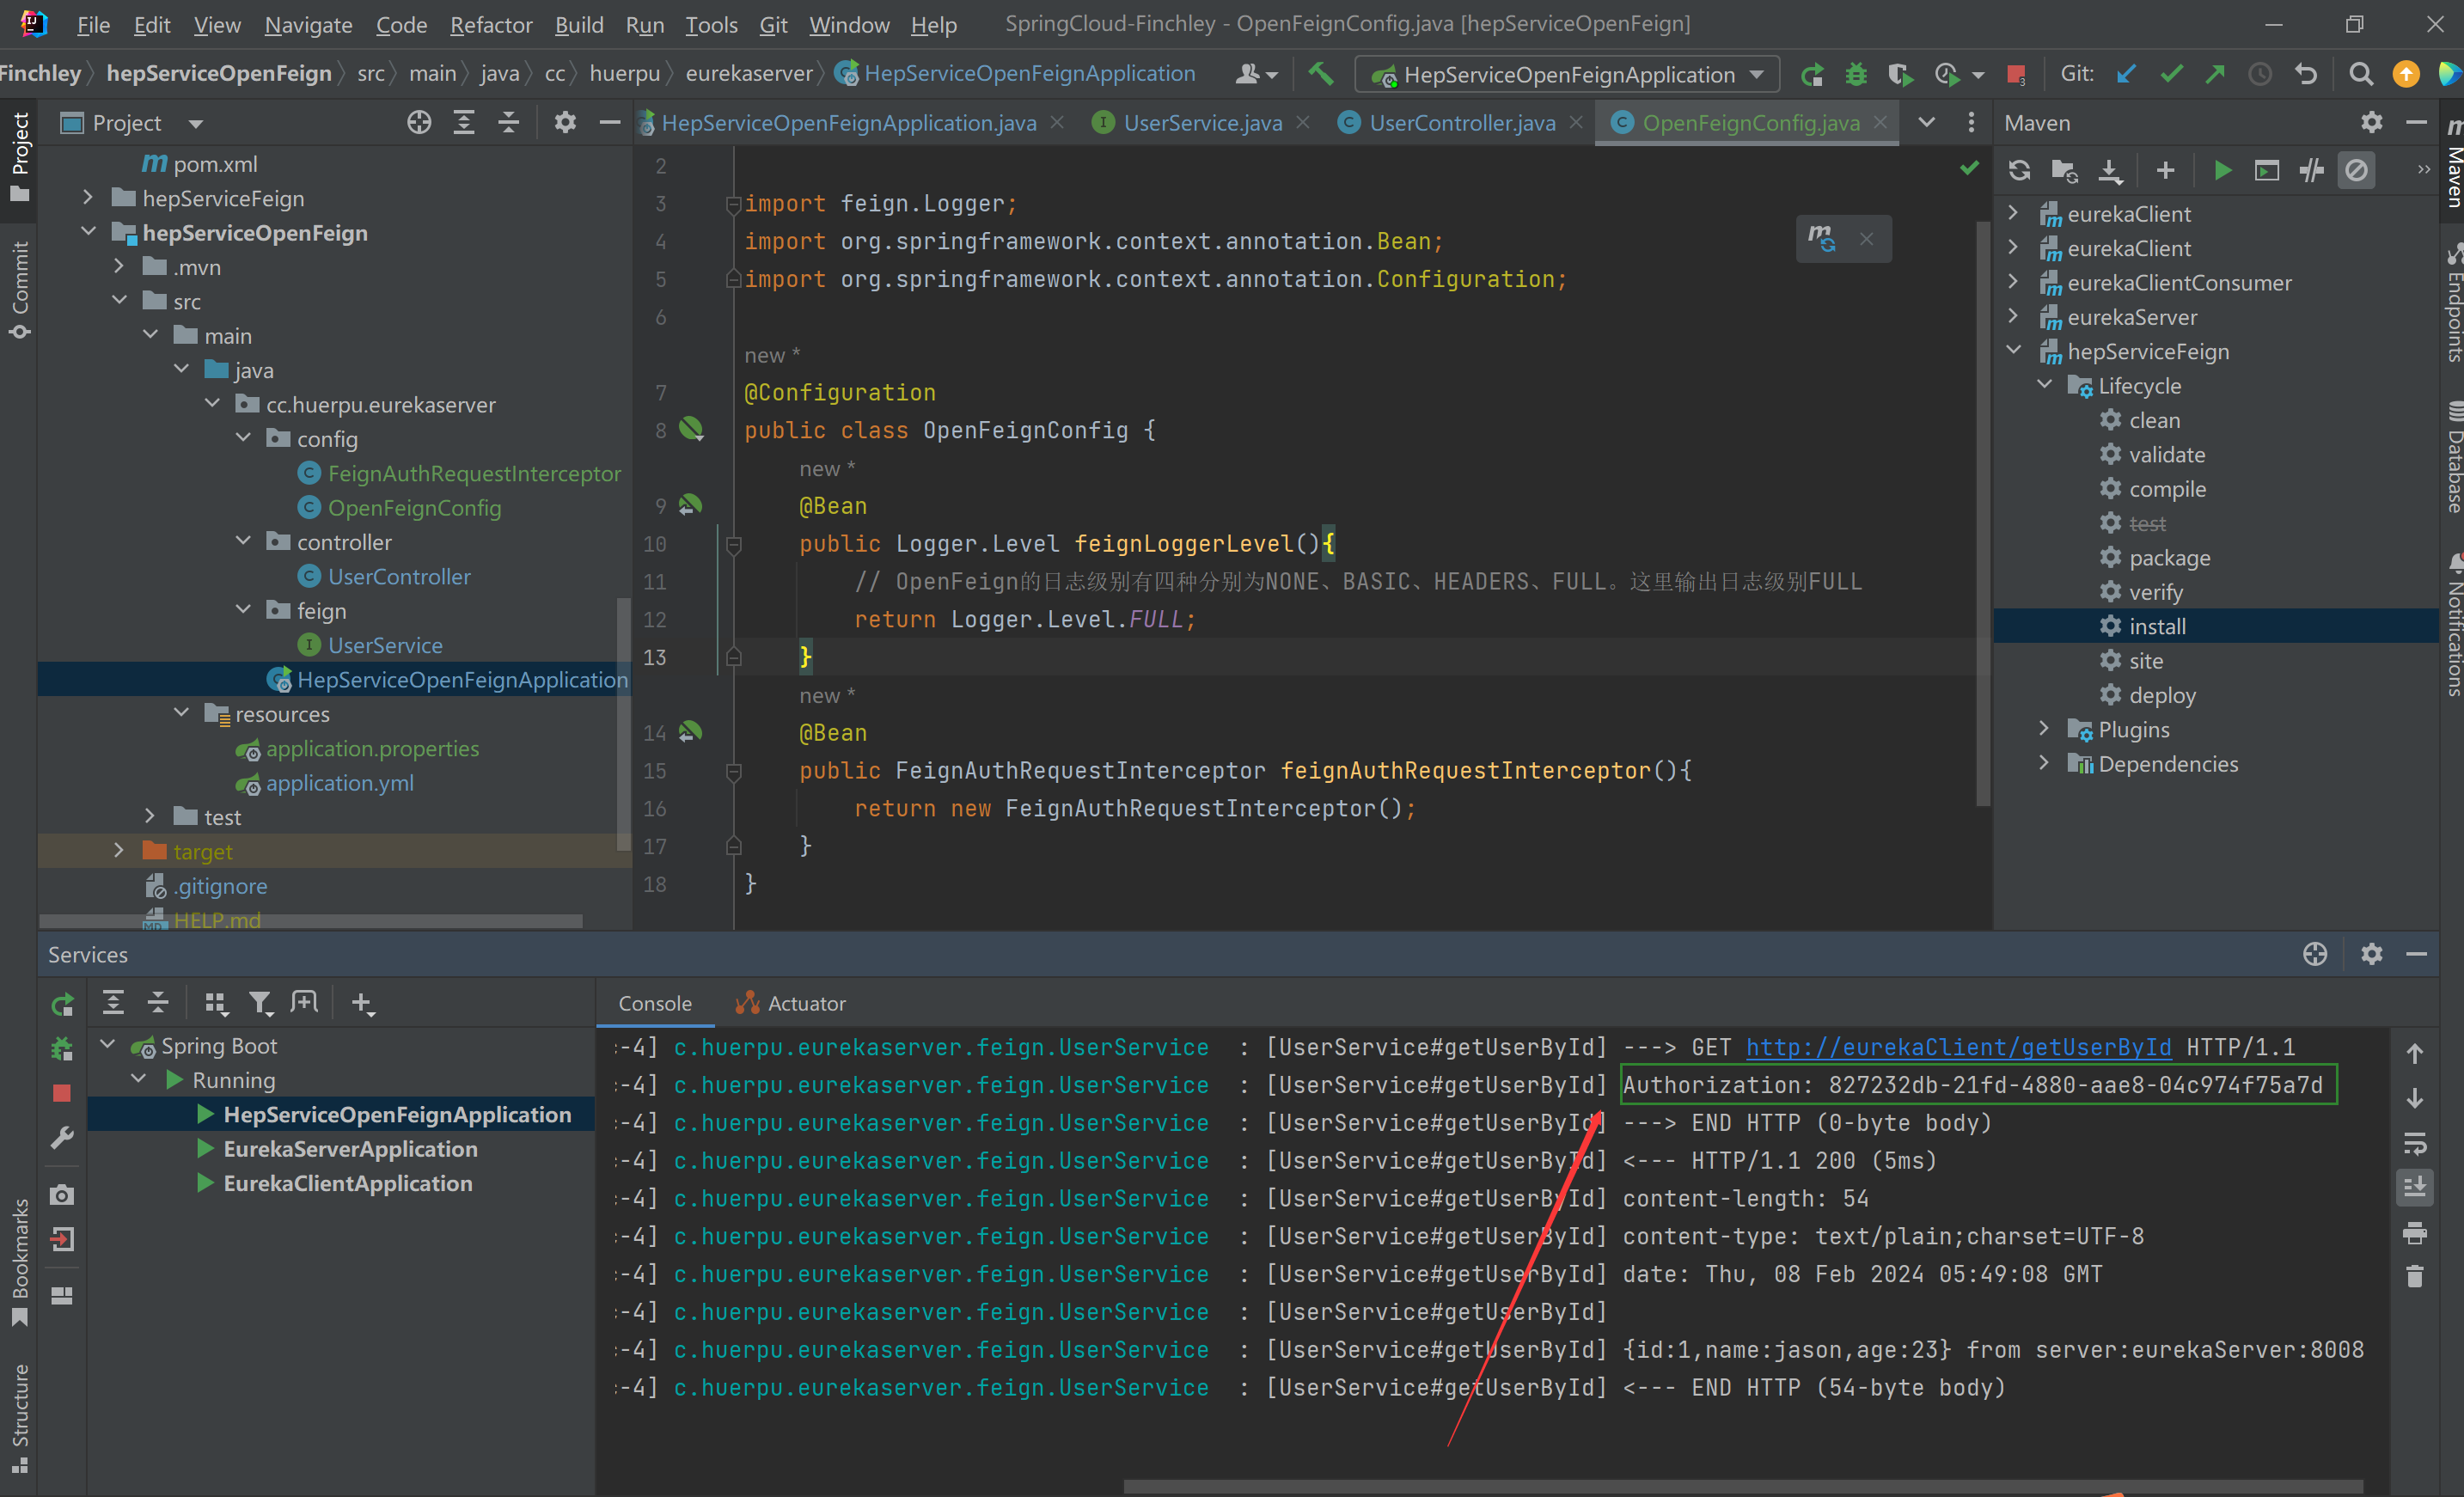Screen dimensions: 2464x1497
Task: Click the Debug bug icon in toolbar
Action: 1856,74
